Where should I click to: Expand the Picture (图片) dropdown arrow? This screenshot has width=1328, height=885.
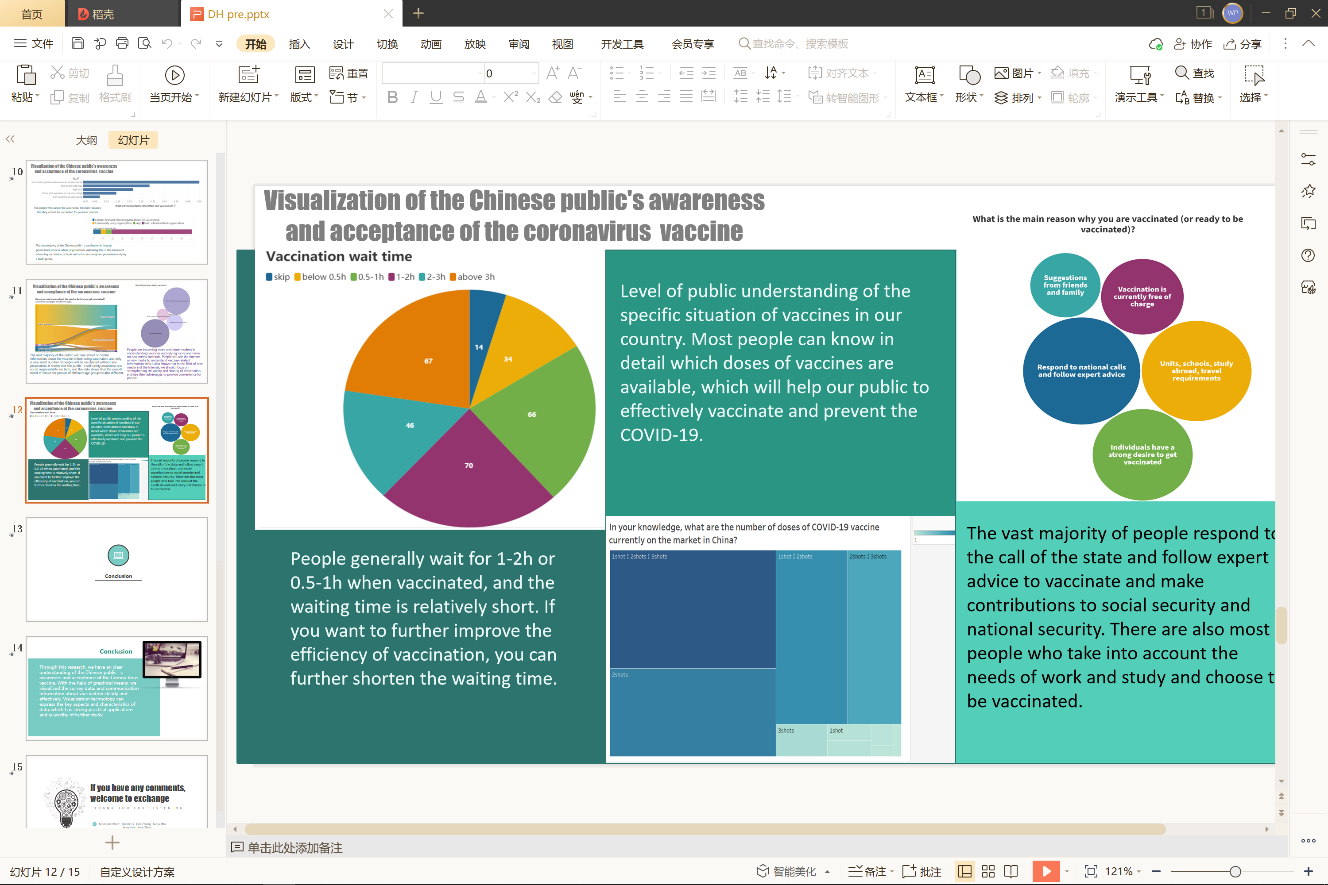[1039, 73]
